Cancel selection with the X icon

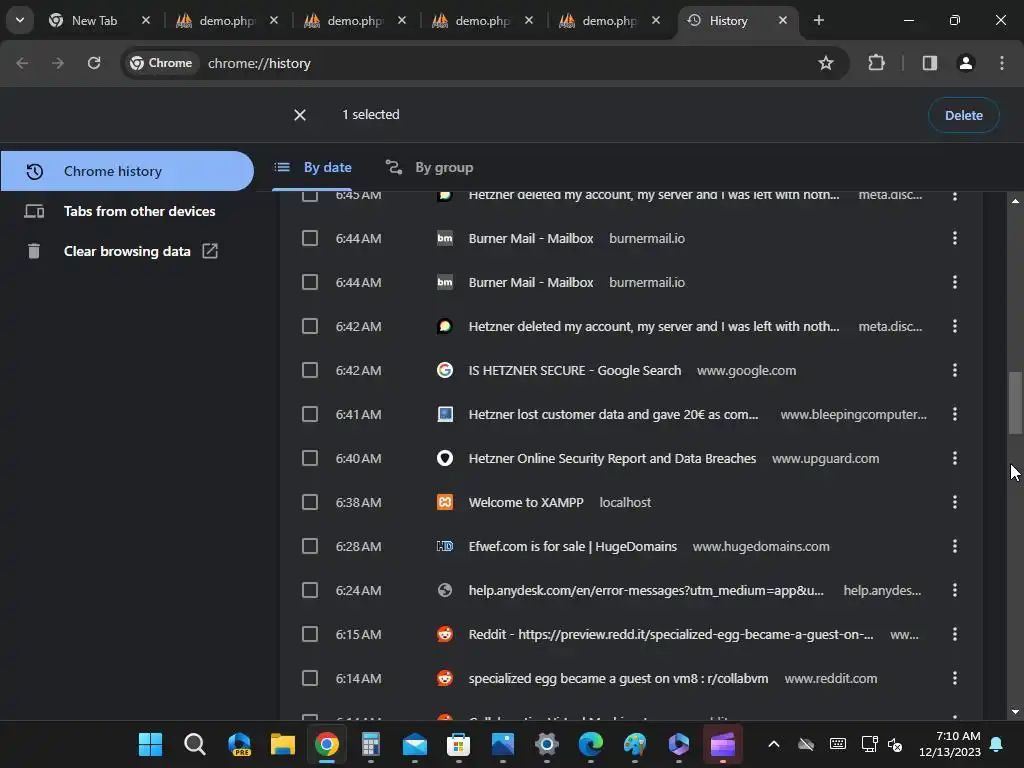tap(300, 115)
